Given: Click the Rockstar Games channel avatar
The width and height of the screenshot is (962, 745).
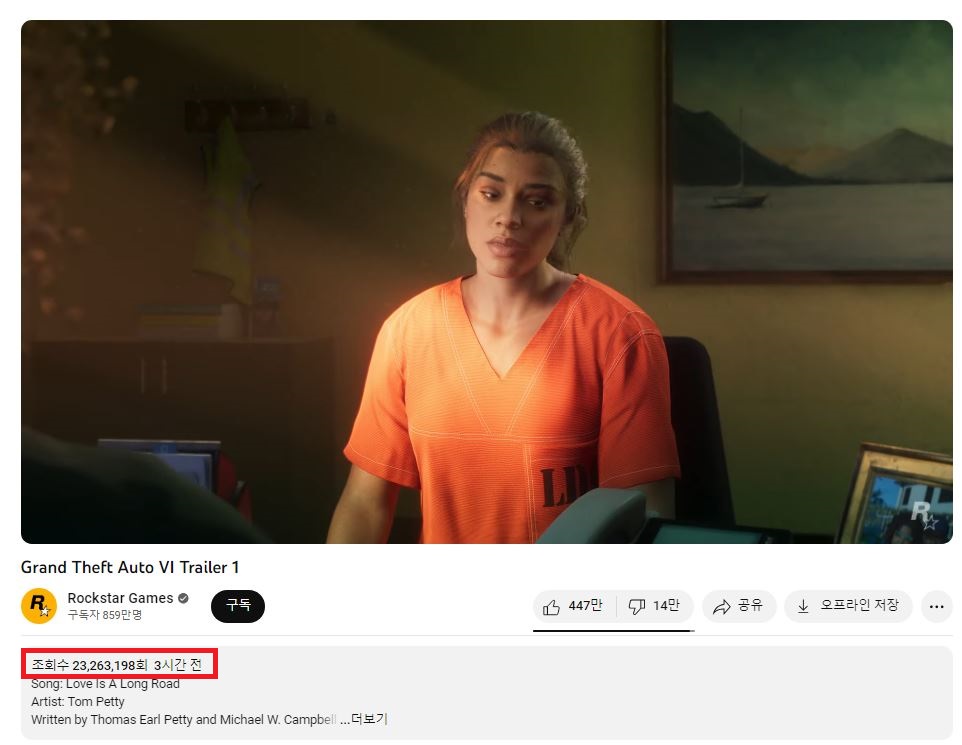Looking at the screenshot, I should point(39,606).
